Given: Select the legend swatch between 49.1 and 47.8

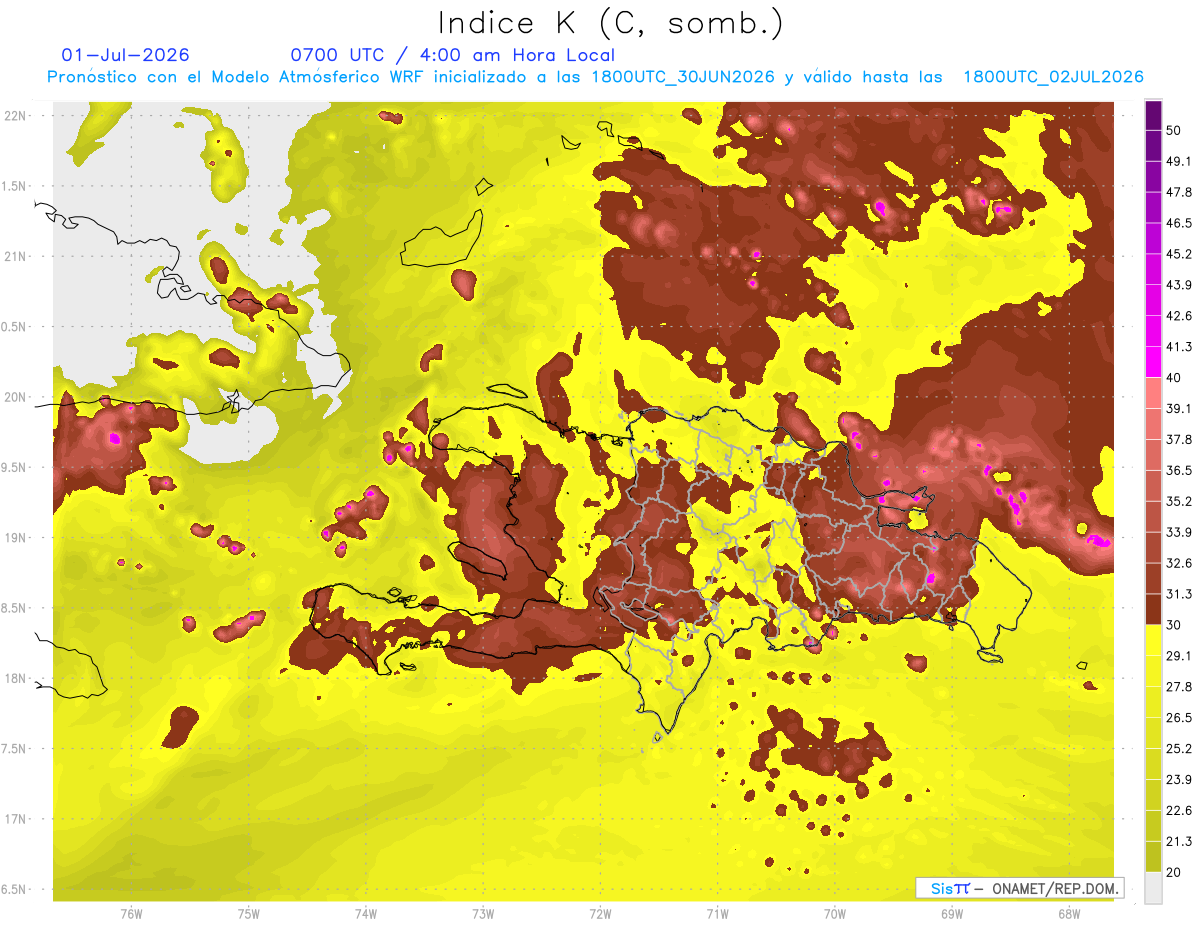Looking at the screenshot, I should [x=1153, y=177].
